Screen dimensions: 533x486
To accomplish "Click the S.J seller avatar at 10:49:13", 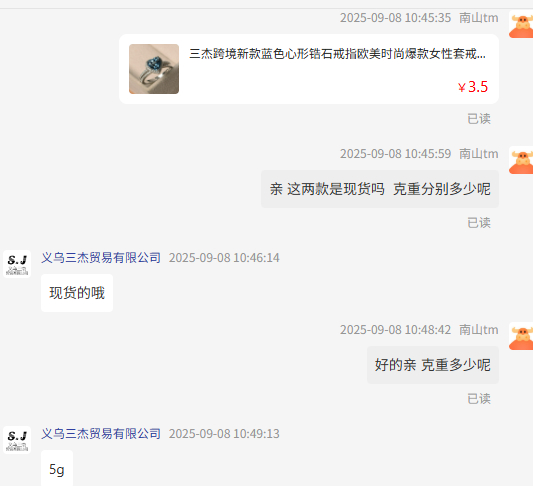I will [17, 440].
